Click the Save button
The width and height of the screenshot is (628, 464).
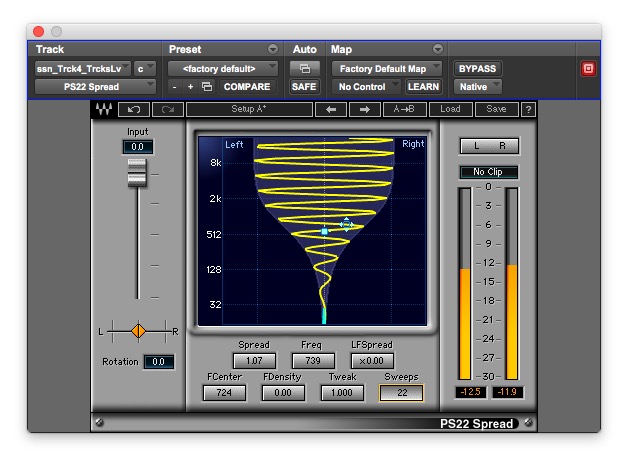click(496, 109)
